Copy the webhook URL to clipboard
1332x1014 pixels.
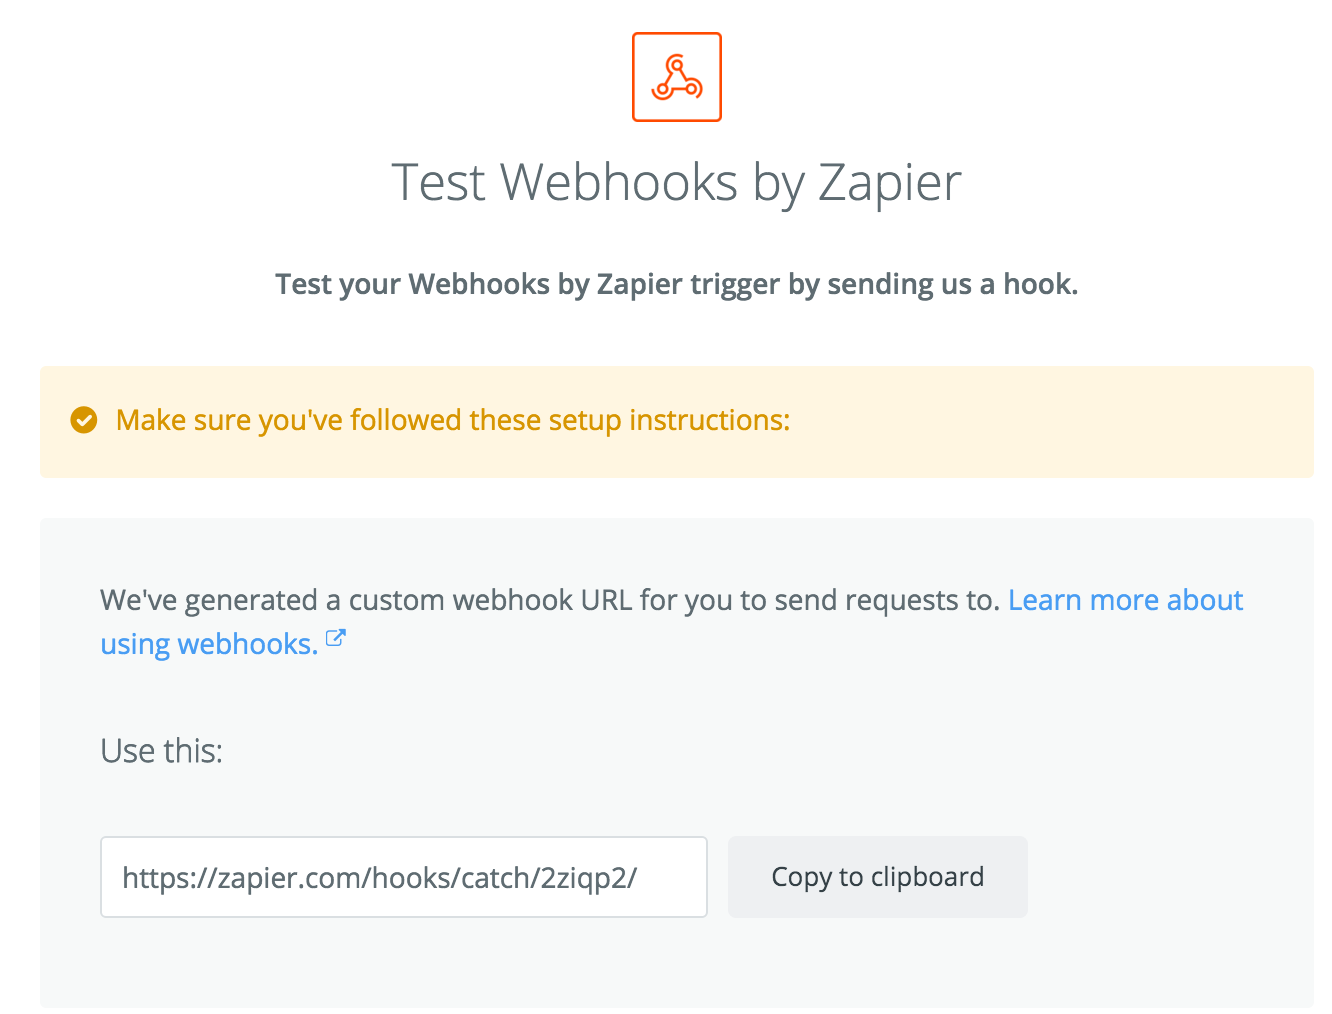tap(878, 877)
